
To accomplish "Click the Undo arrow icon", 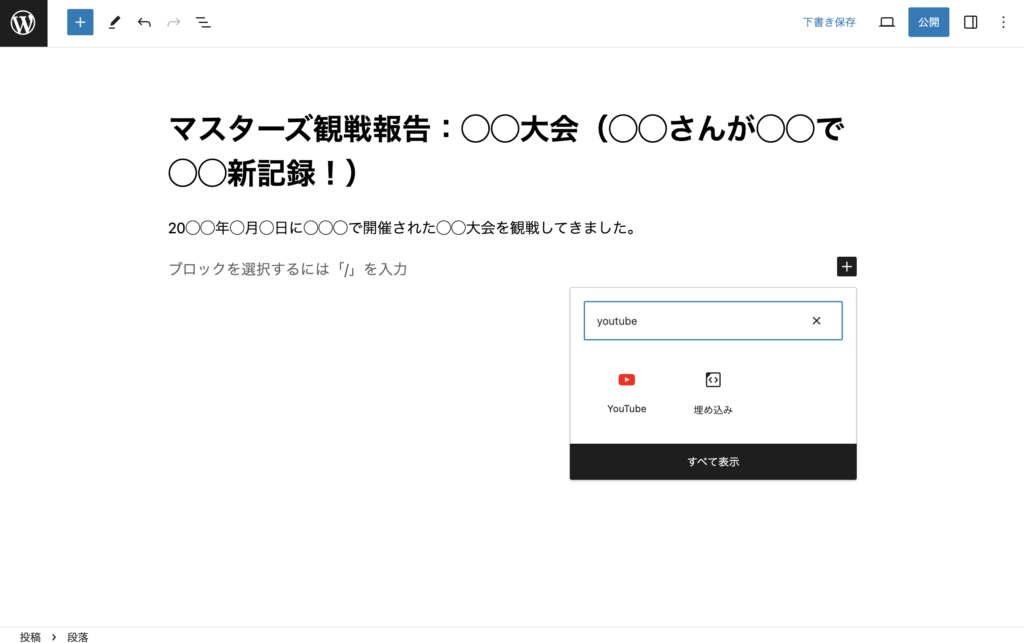I will [x=144, y=22].
